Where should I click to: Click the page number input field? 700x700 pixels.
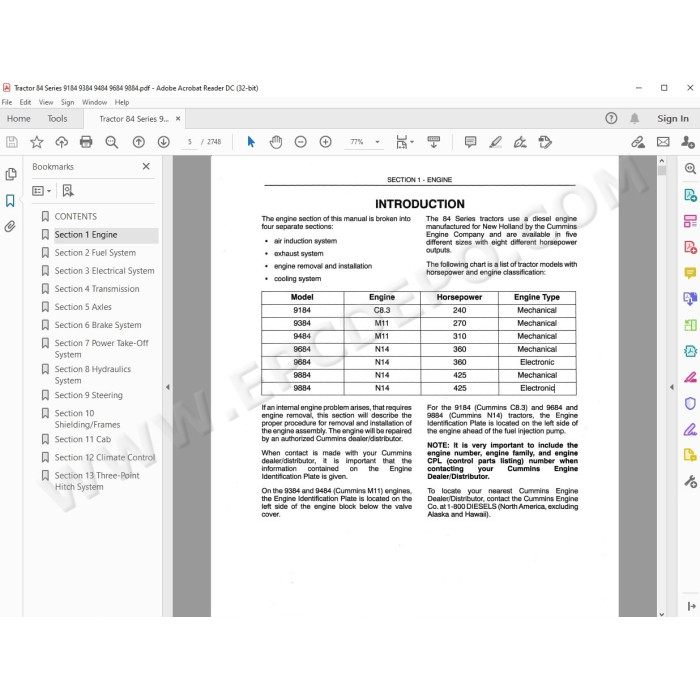click(x=190, y=142)
